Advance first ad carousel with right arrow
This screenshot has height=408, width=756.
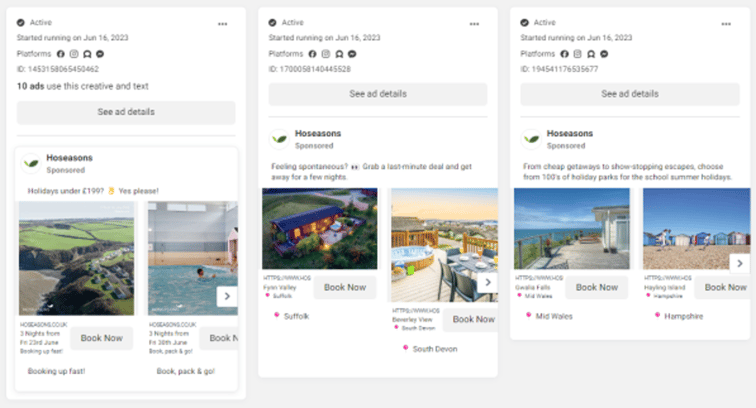tap(227, 296)
